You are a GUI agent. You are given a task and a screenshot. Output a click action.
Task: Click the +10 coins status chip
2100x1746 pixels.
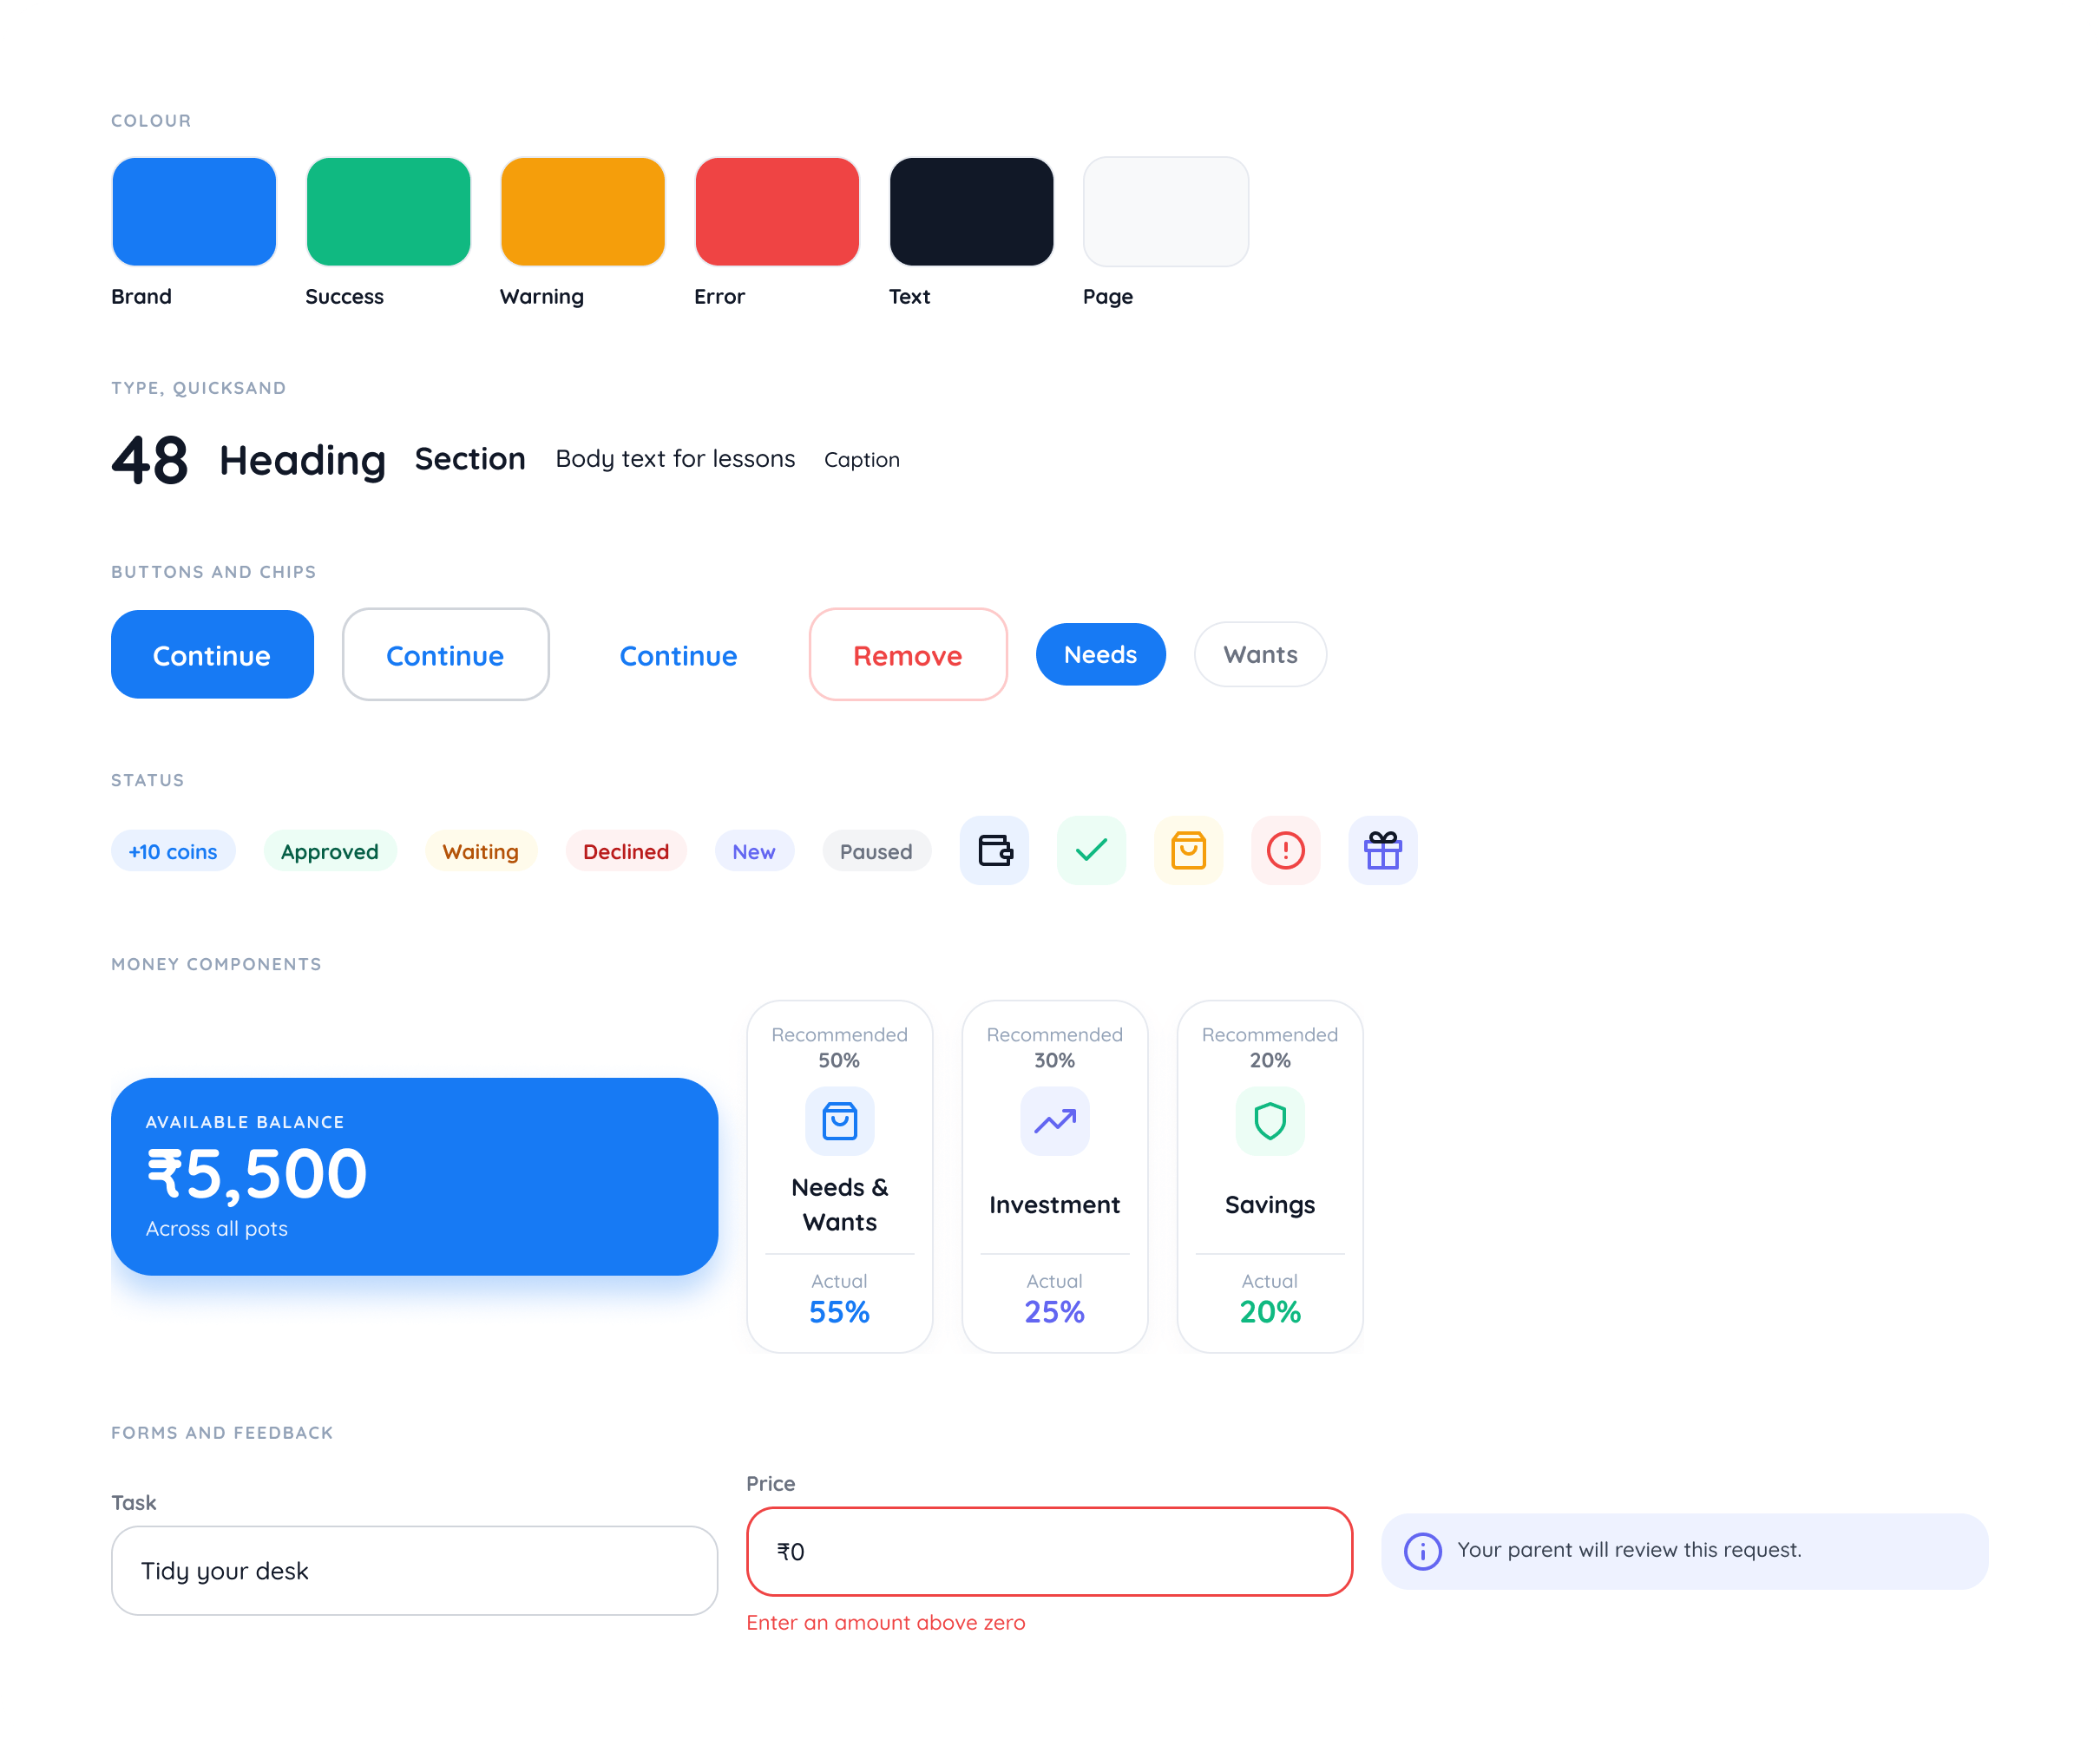[173, 851]
